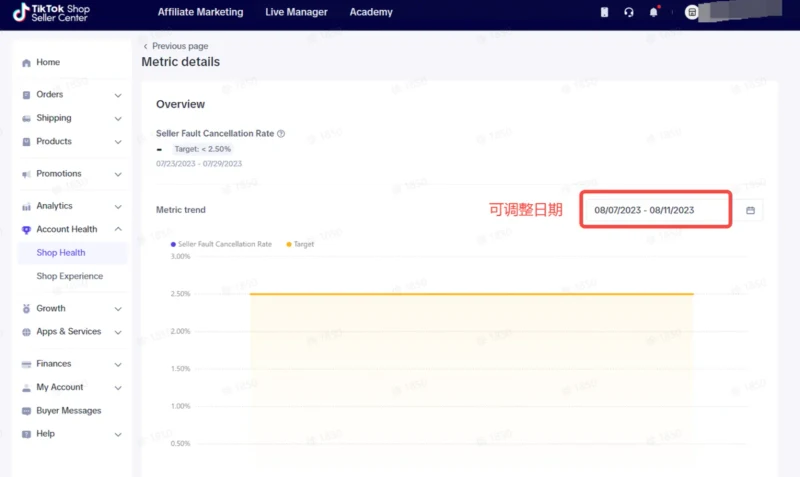Viewport: 800px width, 477px height.
Task: Open the calendar icon next to date range
Action: pyautogui.click(x=750, y=210)
